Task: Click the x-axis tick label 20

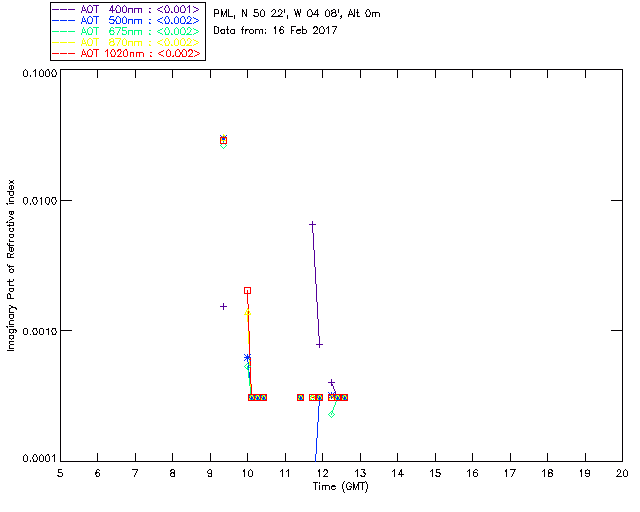Action: [x=622, y=474]
